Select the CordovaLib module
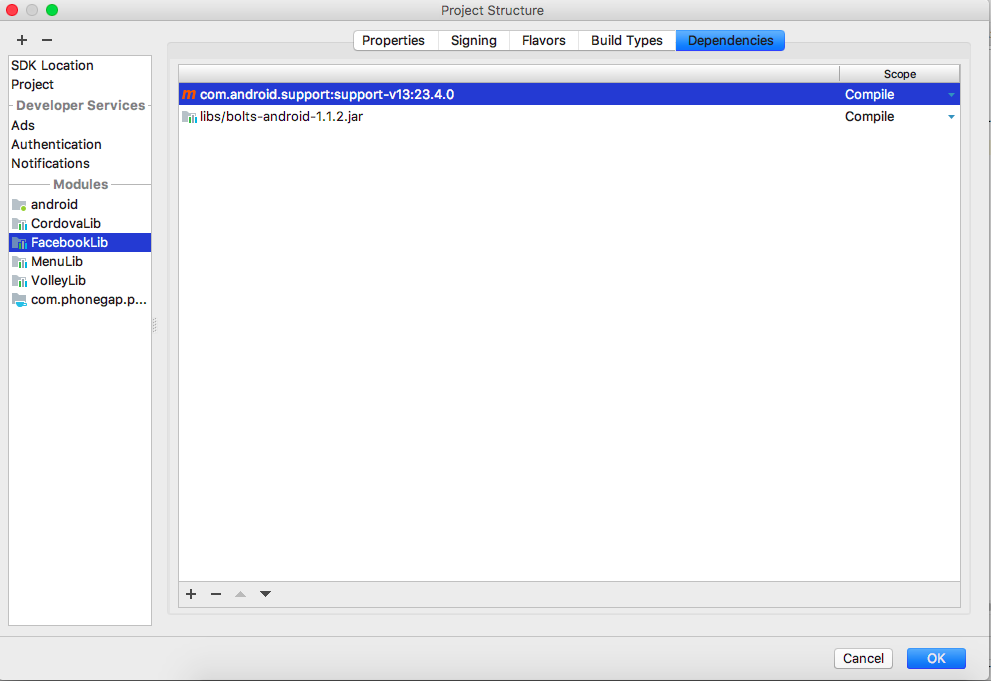 tap(65, 223)
